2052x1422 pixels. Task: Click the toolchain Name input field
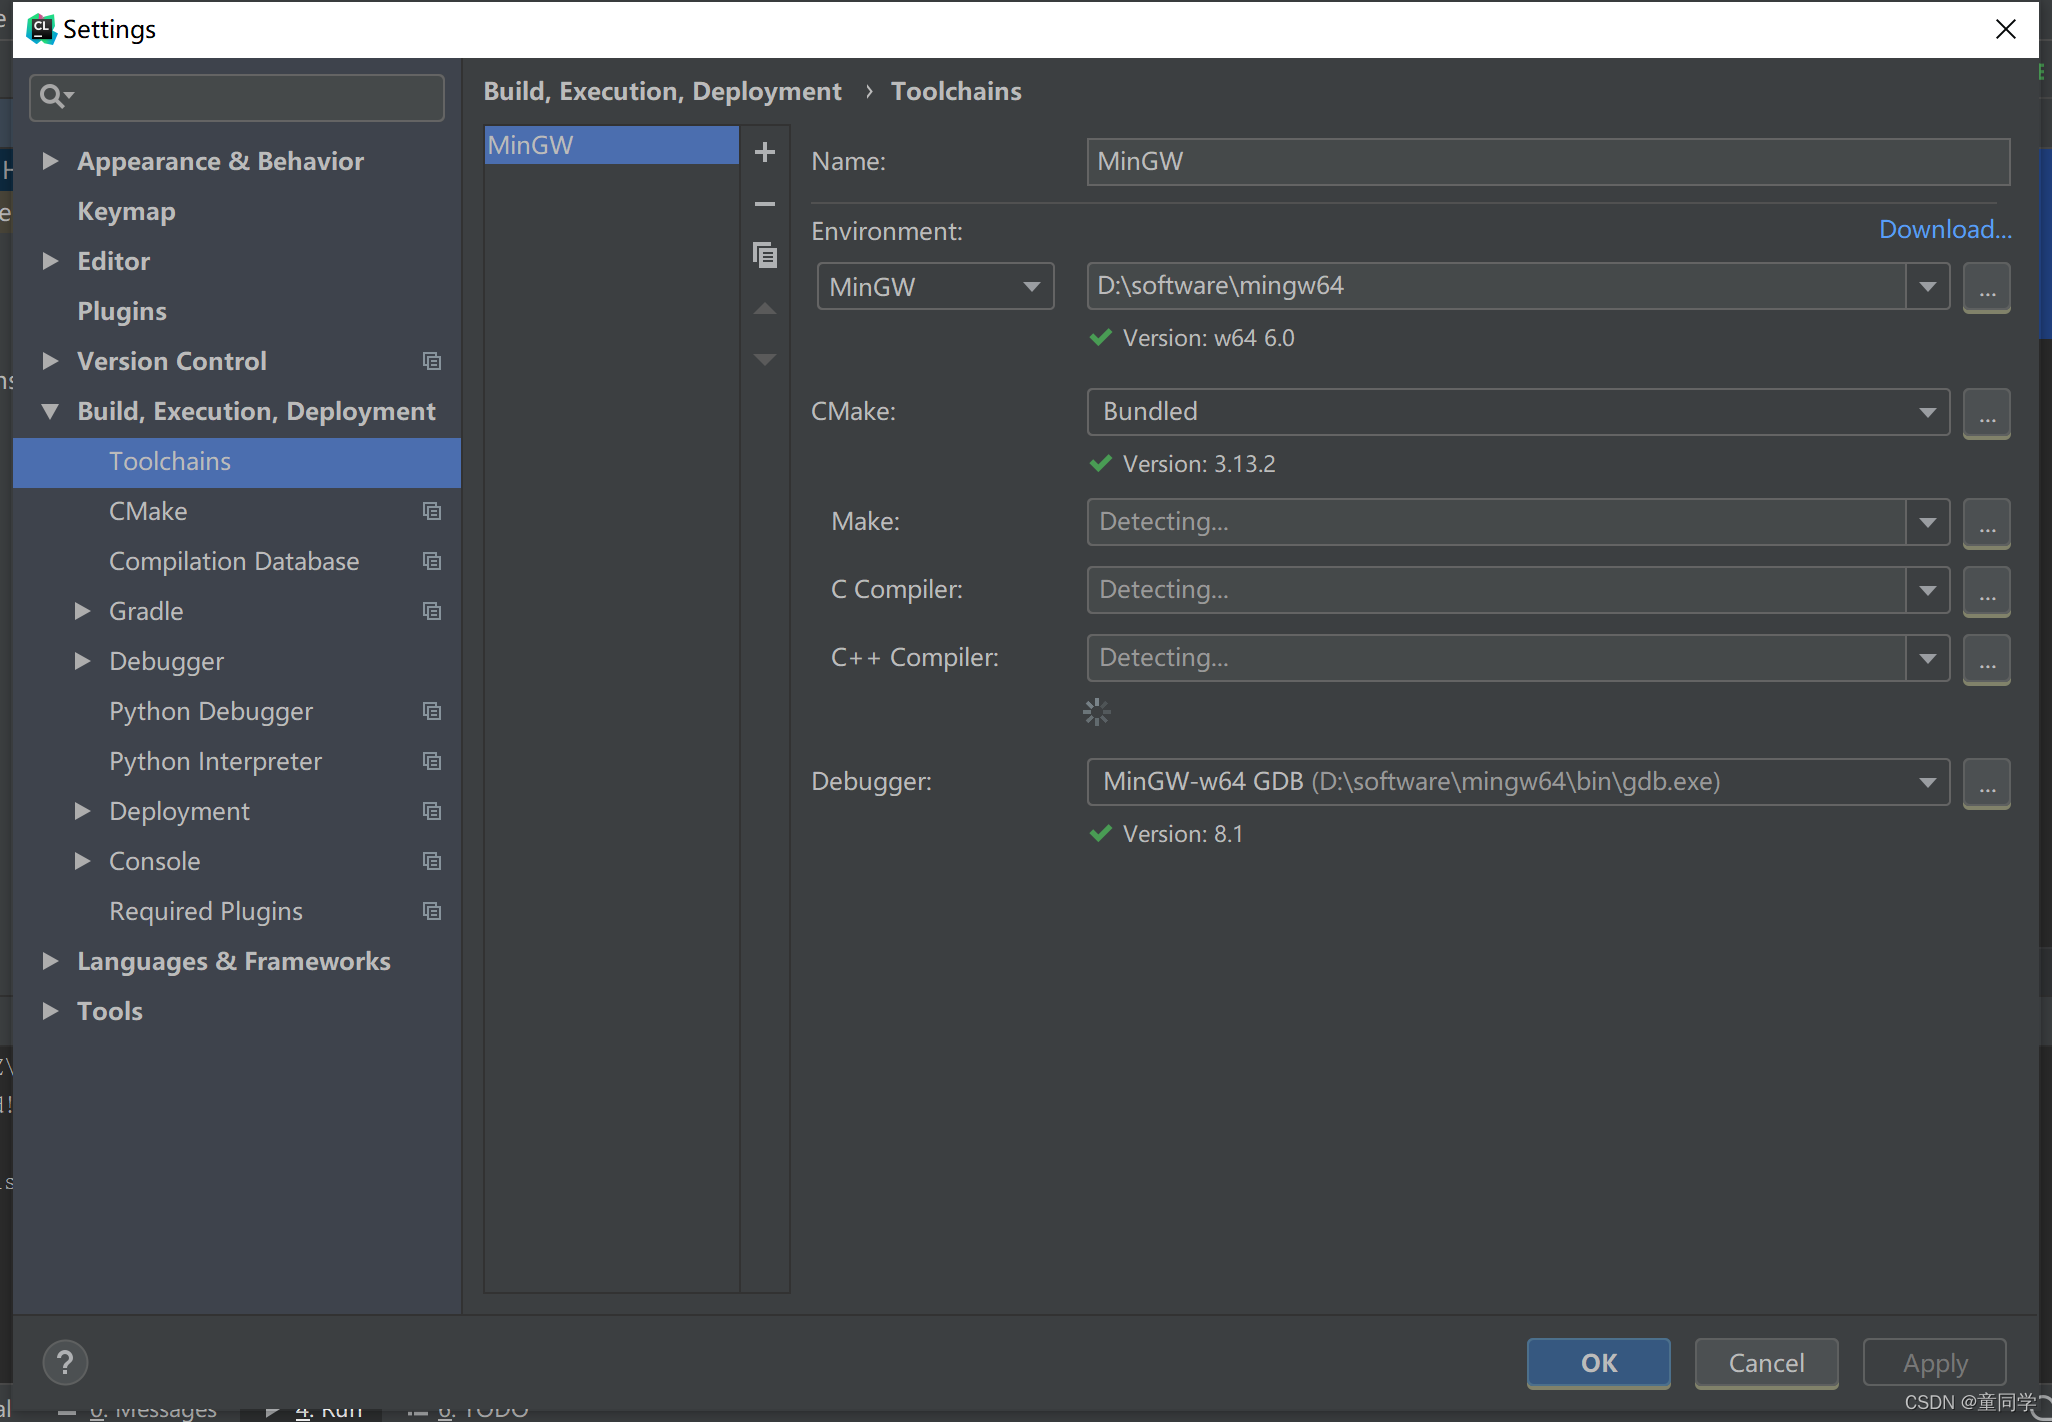[1547, 162]
